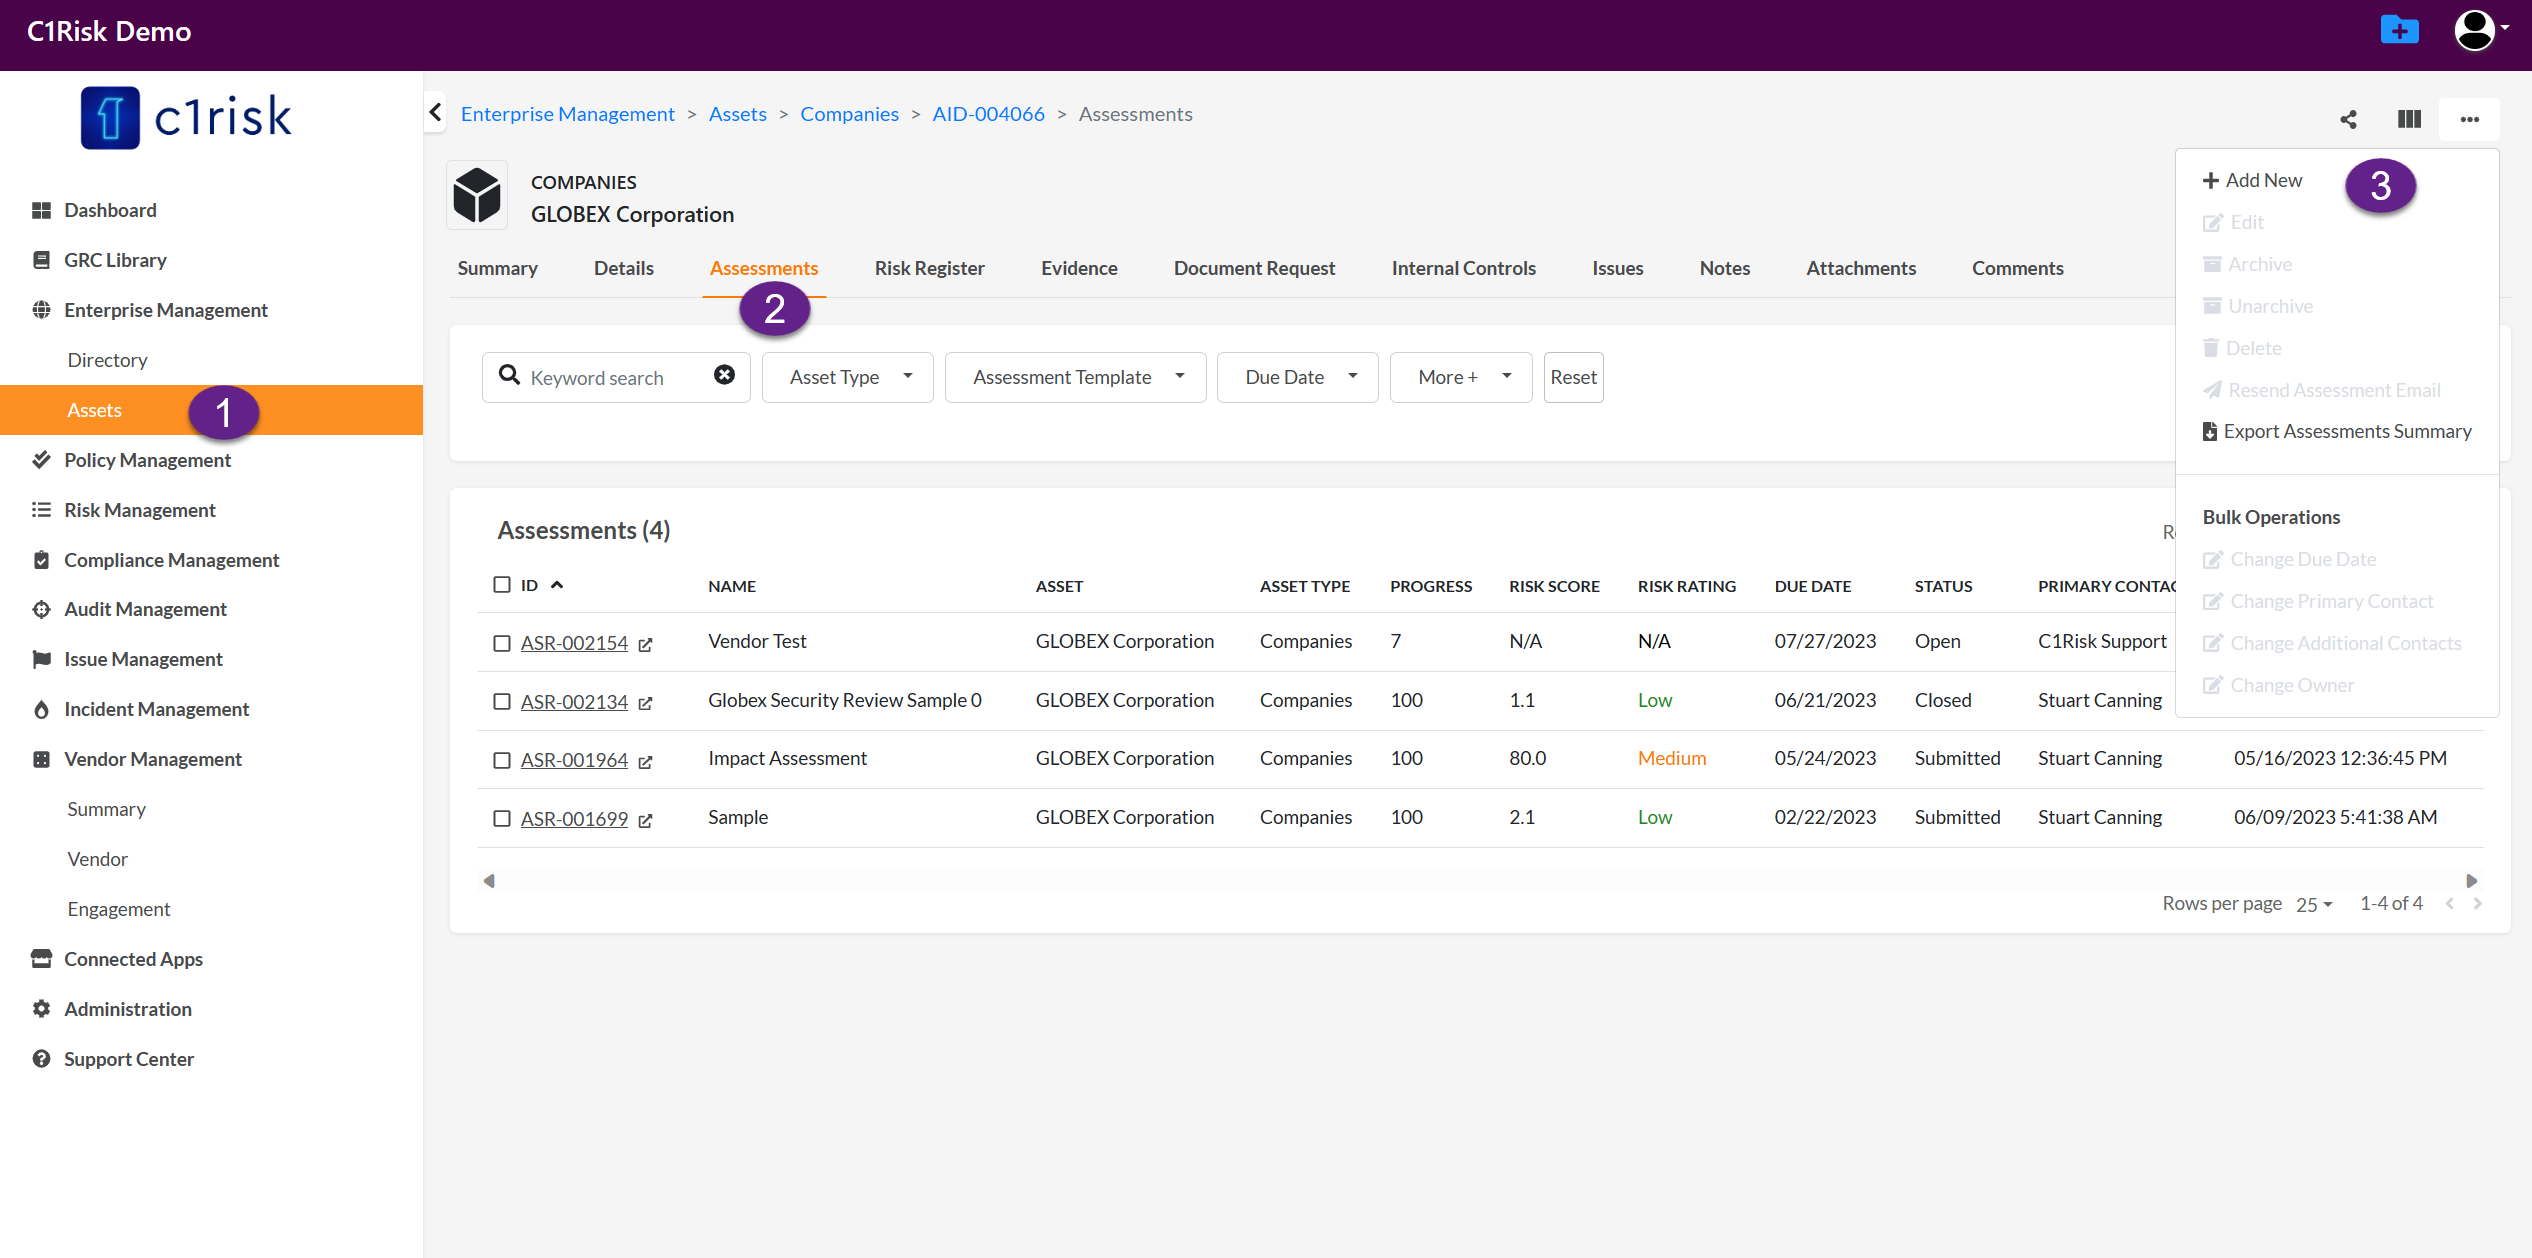Click the three-dot more options icon
Image resolution: width=2532 pixels, height=1258 pixels.
click(x=2469, y=120)
